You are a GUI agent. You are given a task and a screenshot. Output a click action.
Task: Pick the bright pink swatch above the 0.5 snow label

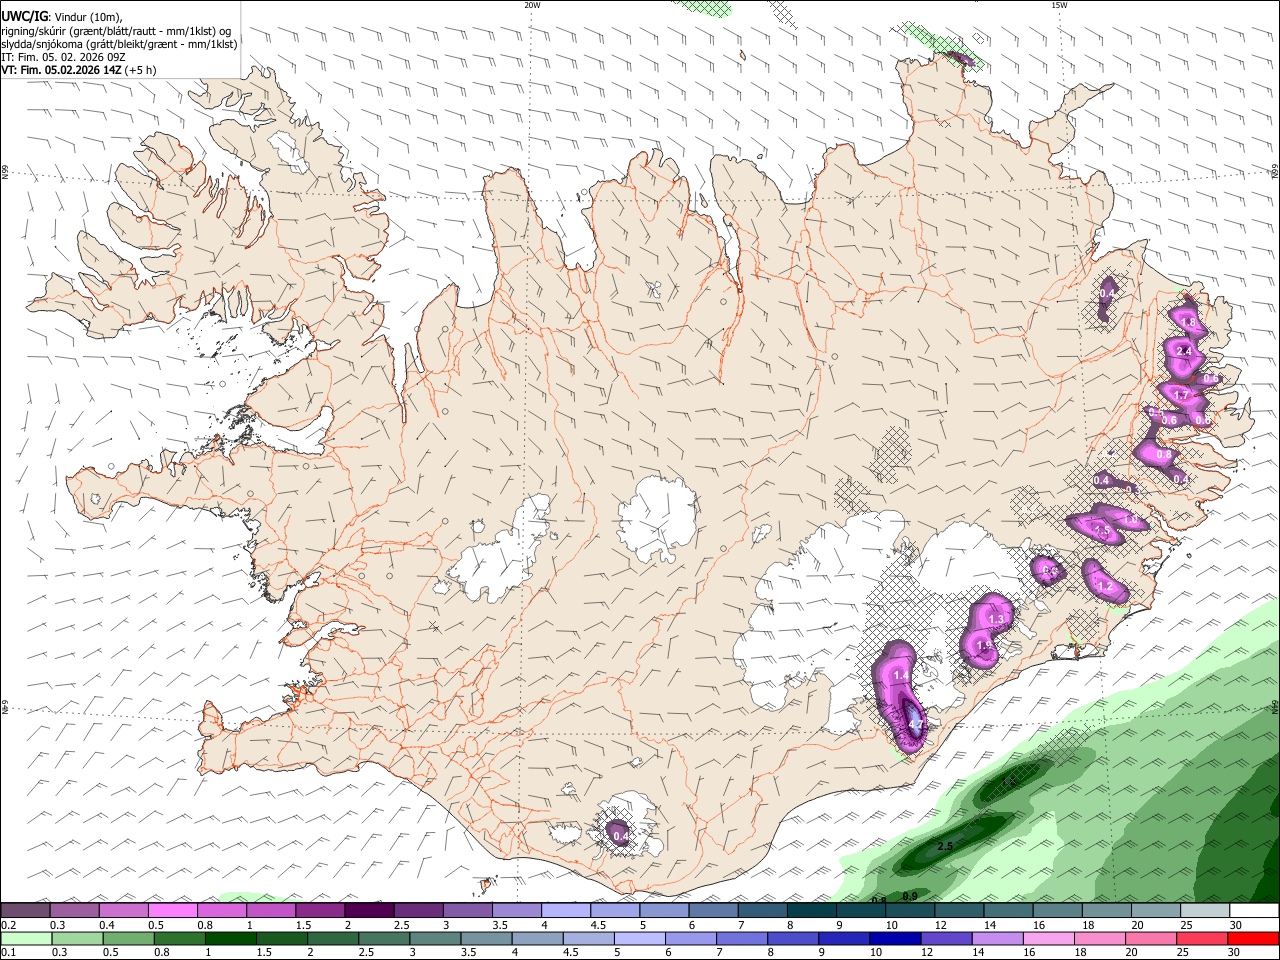point(172,911)
